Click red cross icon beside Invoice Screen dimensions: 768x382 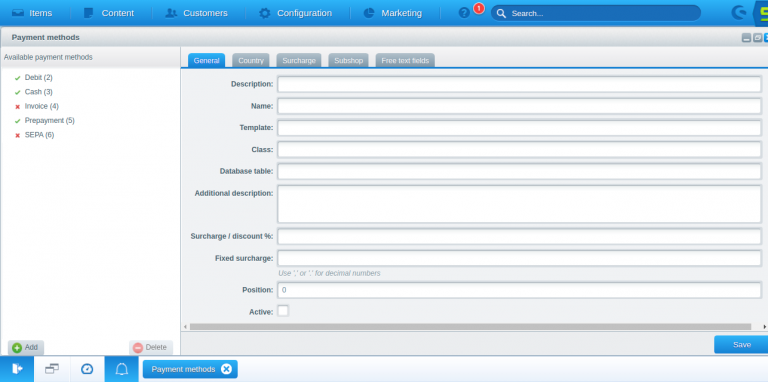point(18,106)
